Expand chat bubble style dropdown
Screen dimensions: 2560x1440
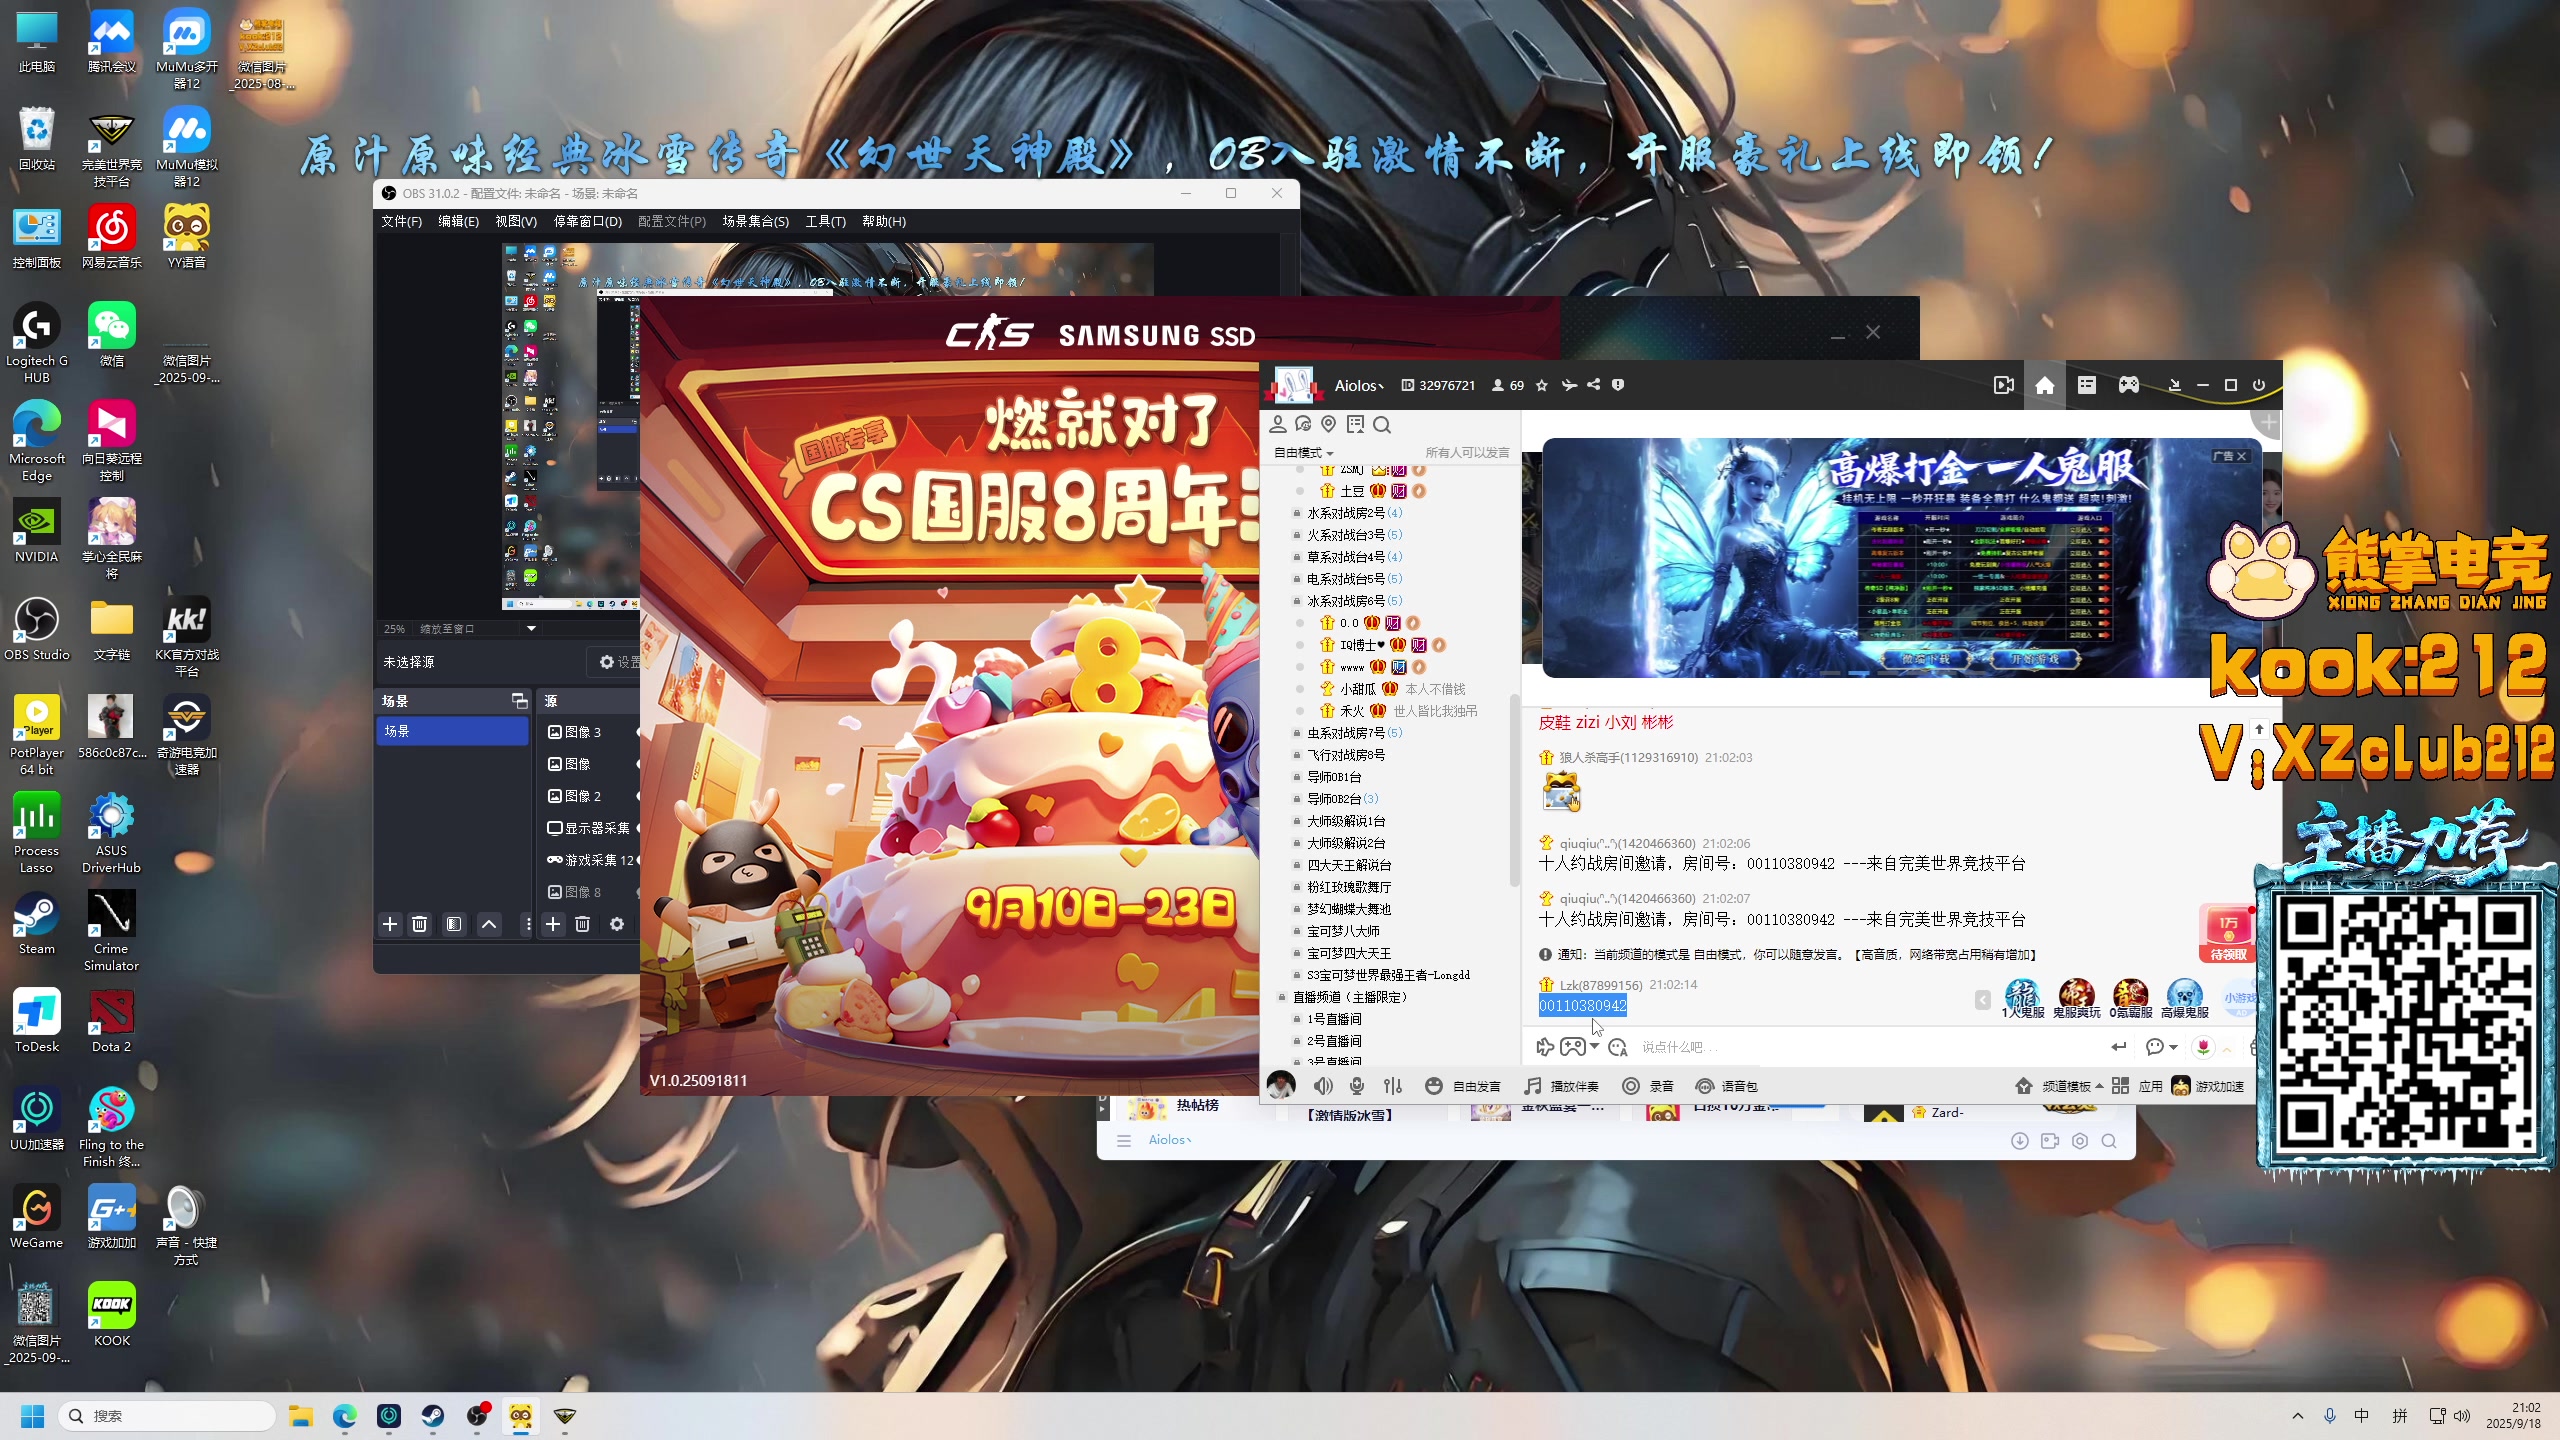[2172, 1047]
